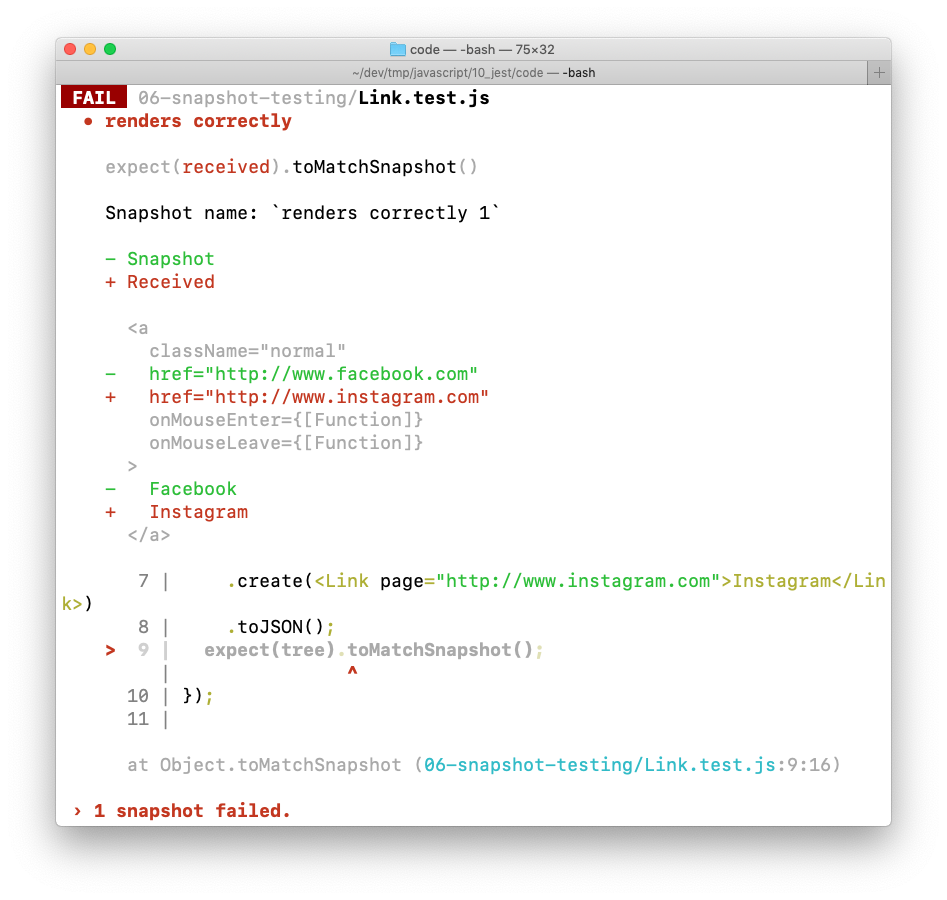Click the '.toJSON();' code on line 8
Image resolution: width=947 pixels, height=900 pixels.
[281, 627]
